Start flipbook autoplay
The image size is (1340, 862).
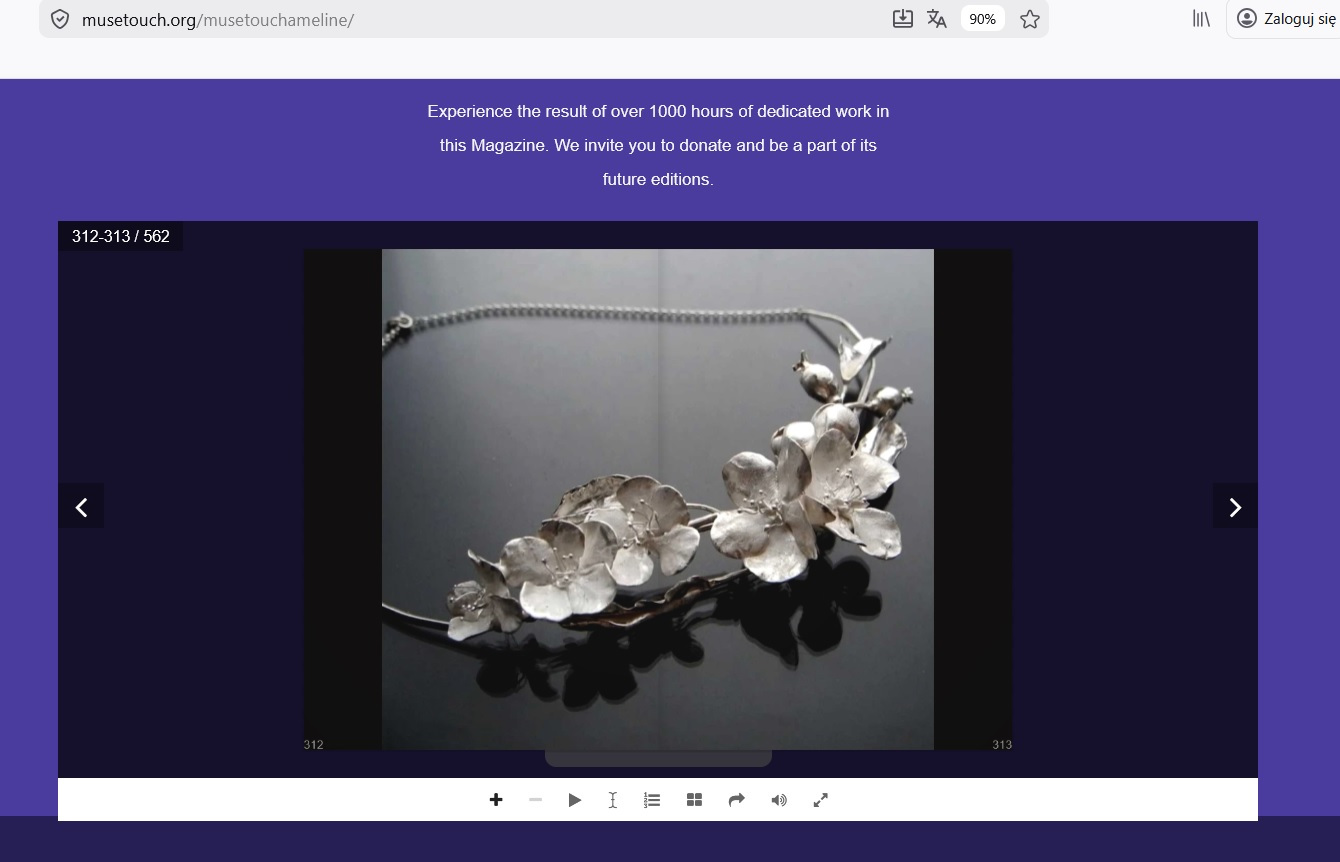tap(575, 800)
